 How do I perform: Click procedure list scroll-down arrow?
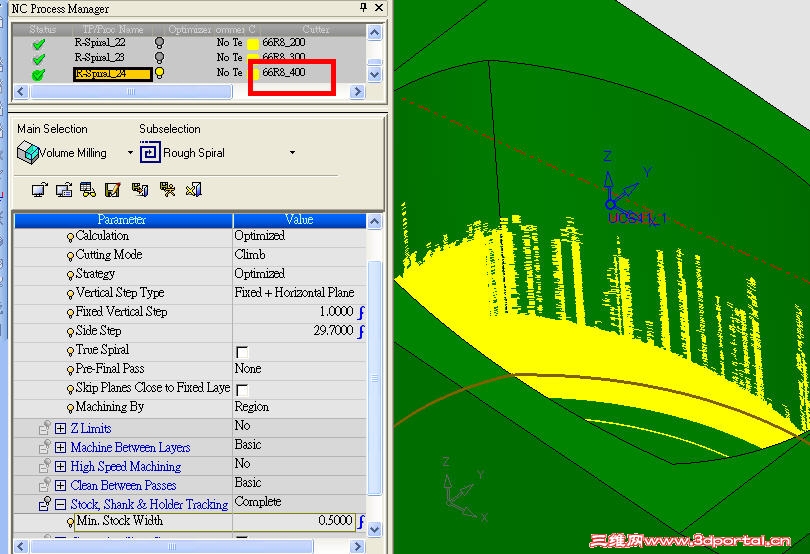375,74
